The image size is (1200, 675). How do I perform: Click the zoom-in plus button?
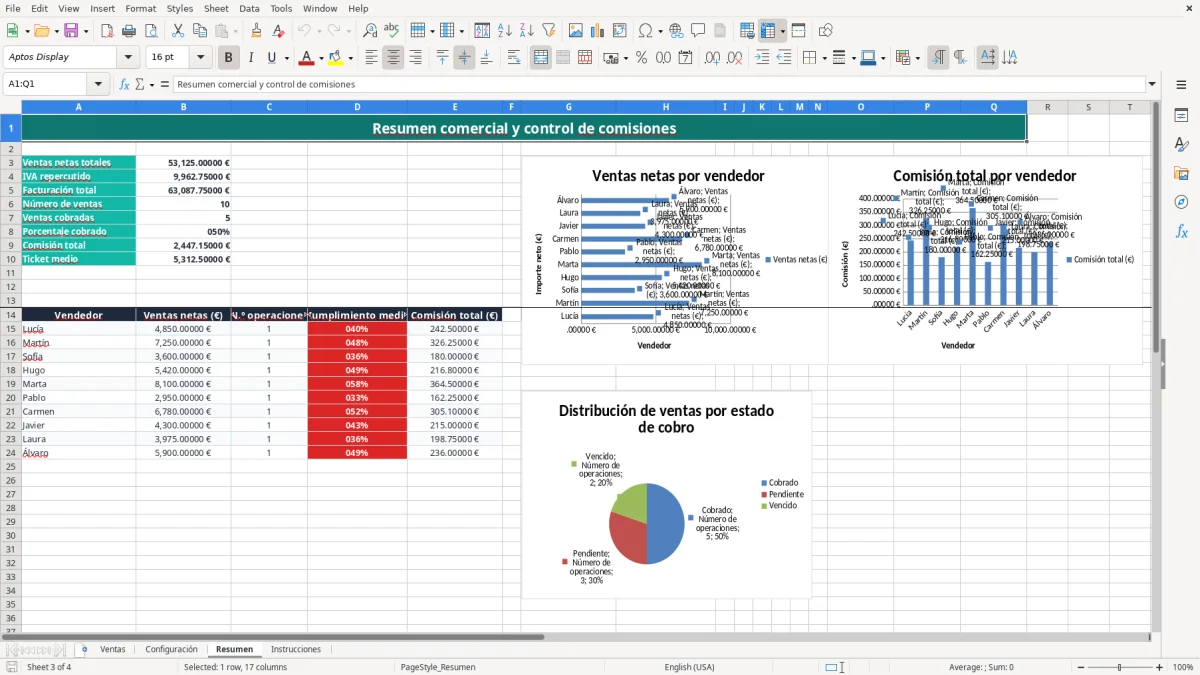1159,667
